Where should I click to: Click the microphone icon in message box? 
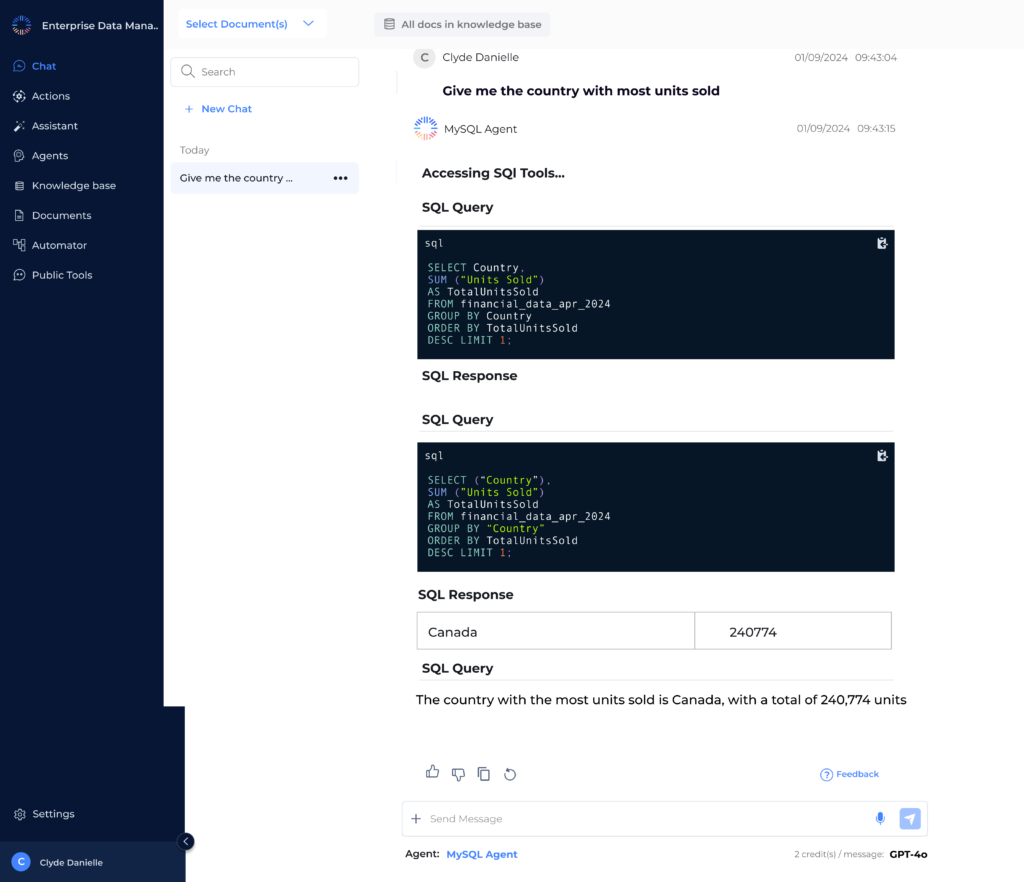point(880,819)
